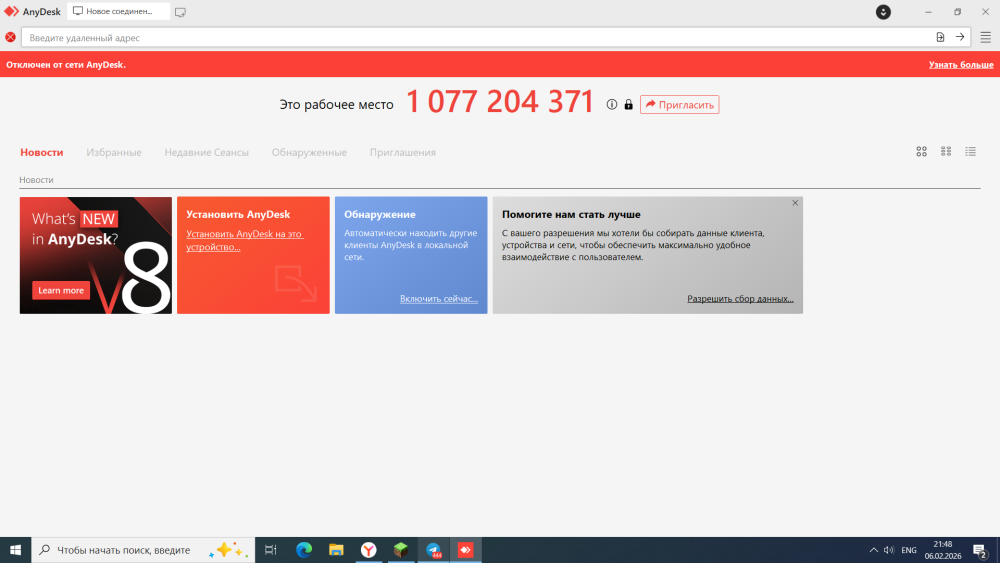Open the Minecraft block icon on the taskbar

point(401,550)
